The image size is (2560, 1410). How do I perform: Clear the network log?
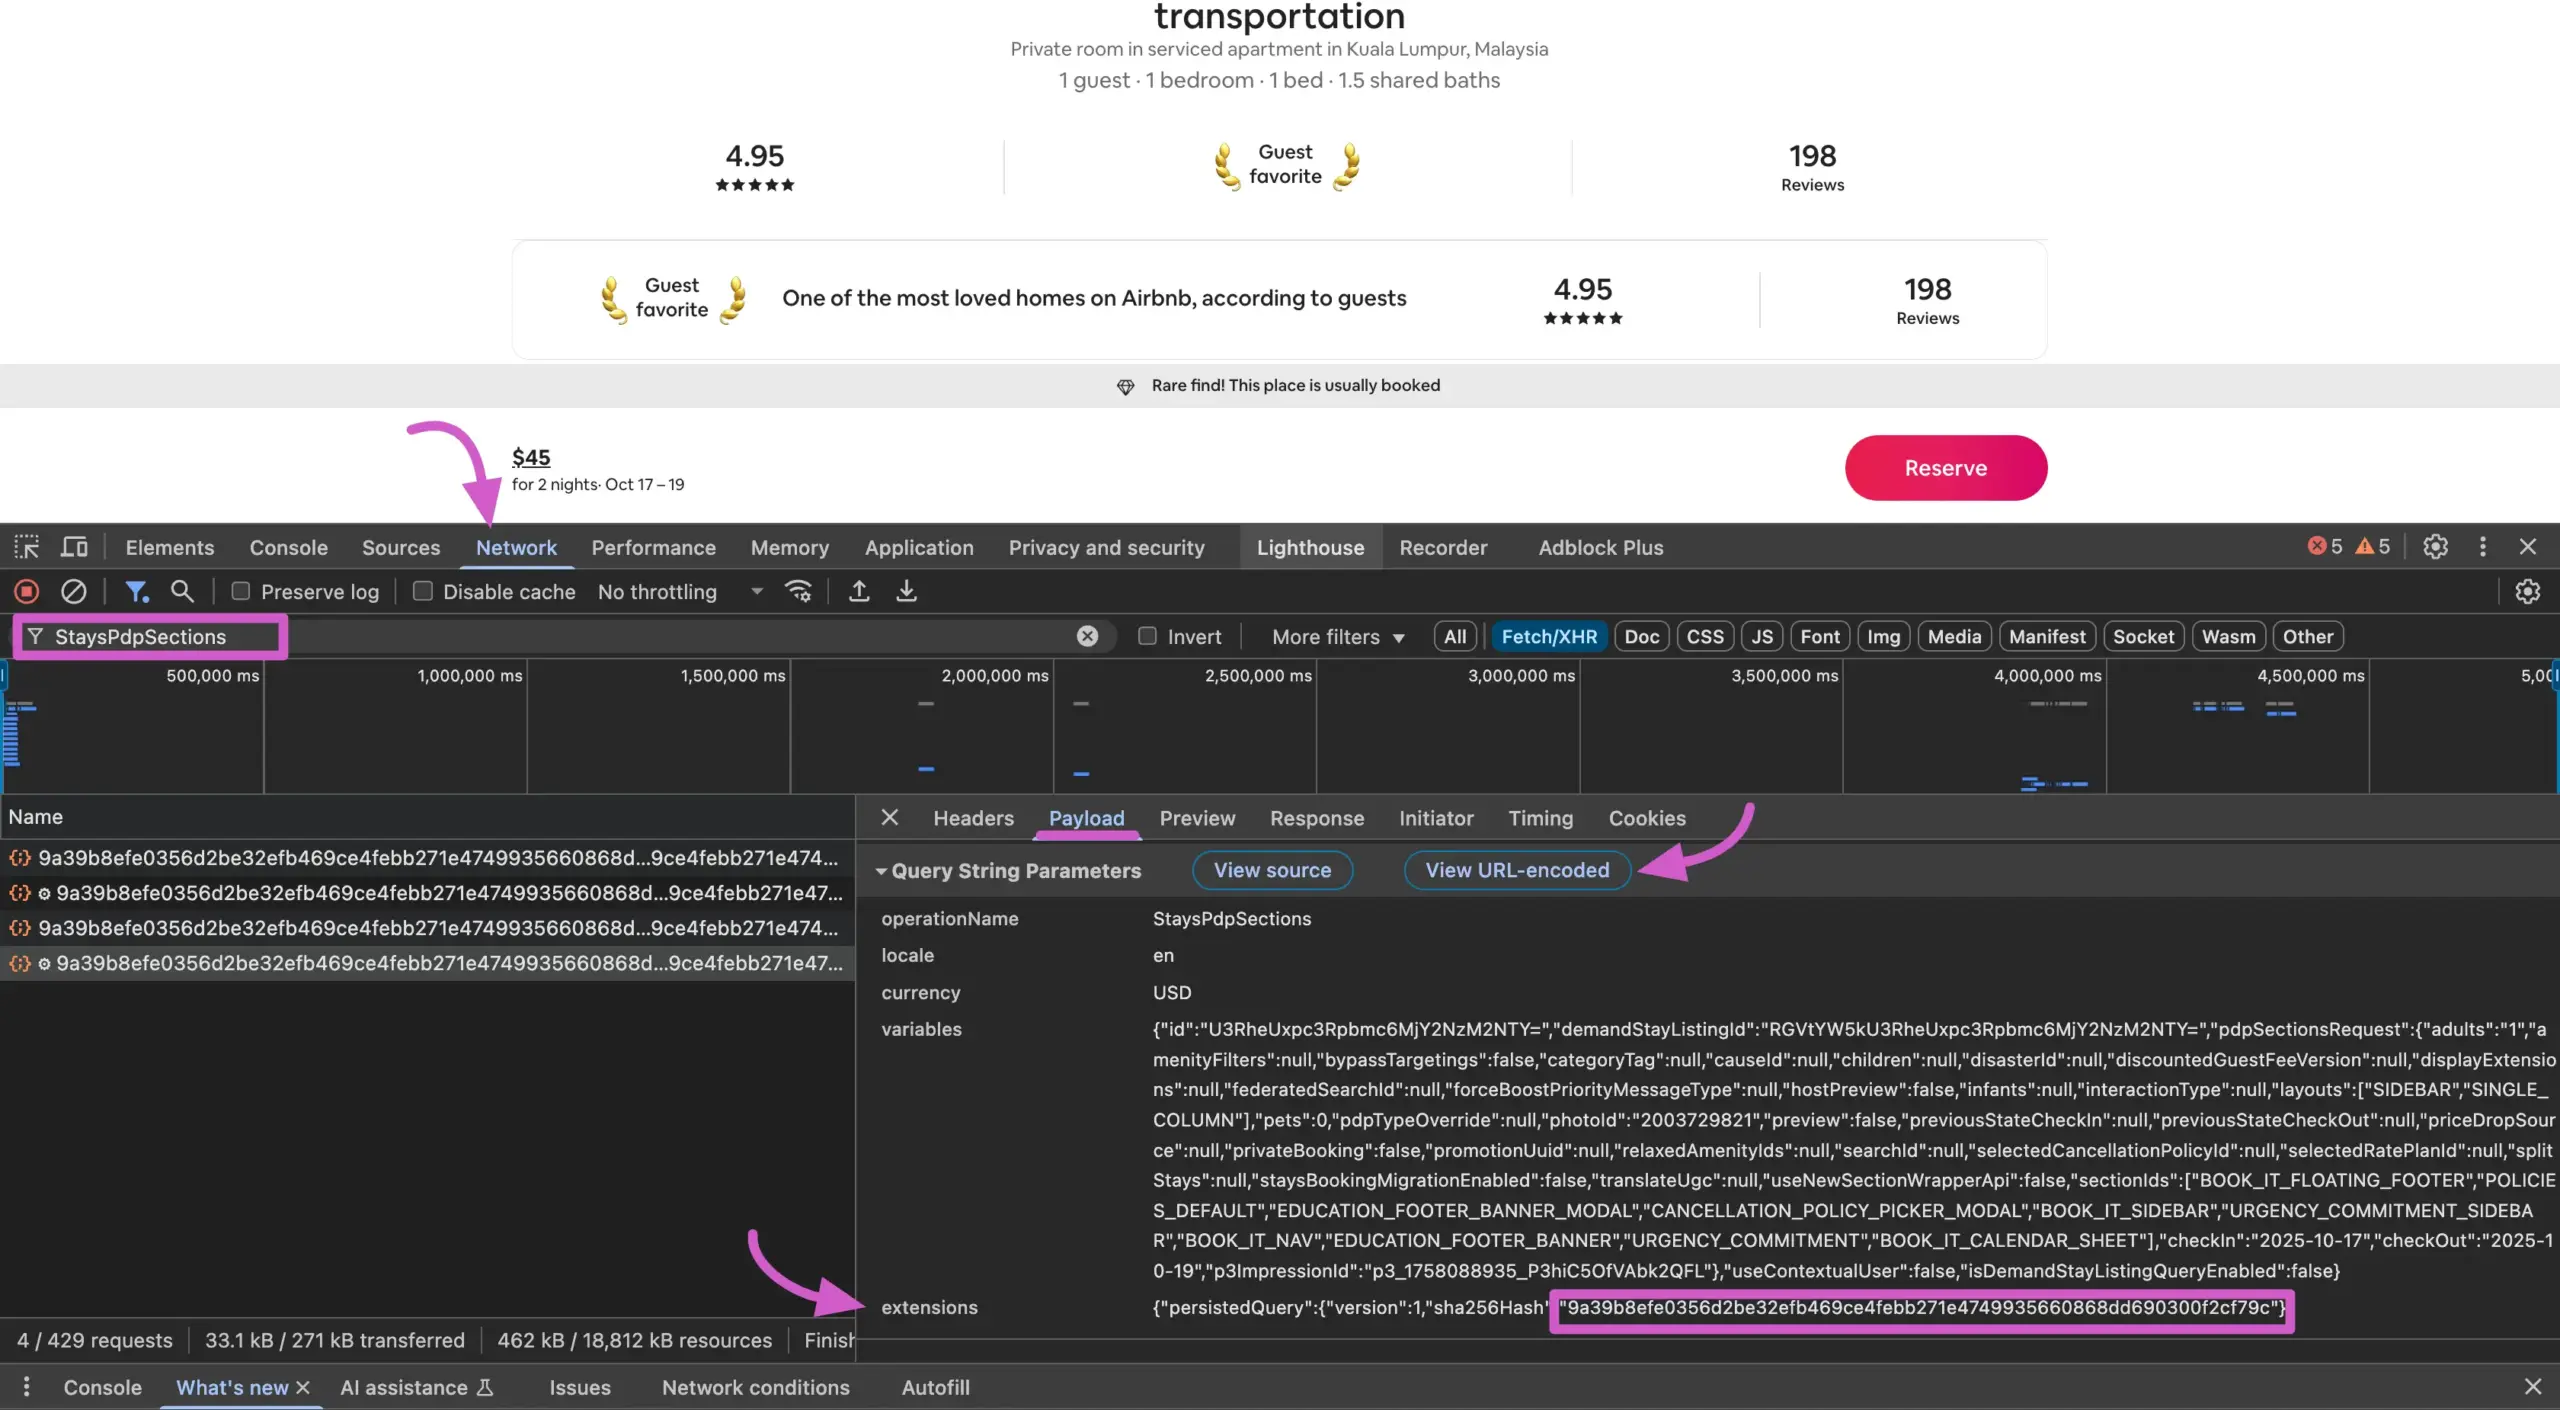coord(73,592)
